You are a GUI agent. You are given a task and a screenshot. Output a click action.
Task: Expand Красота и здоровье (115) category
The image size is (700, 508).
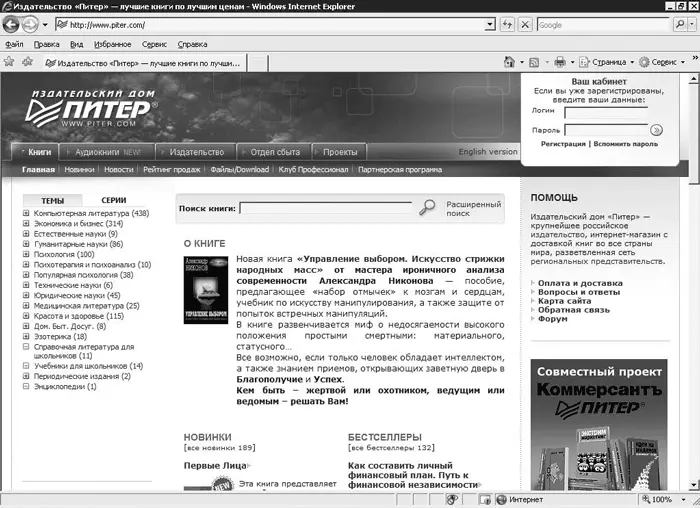26,316
